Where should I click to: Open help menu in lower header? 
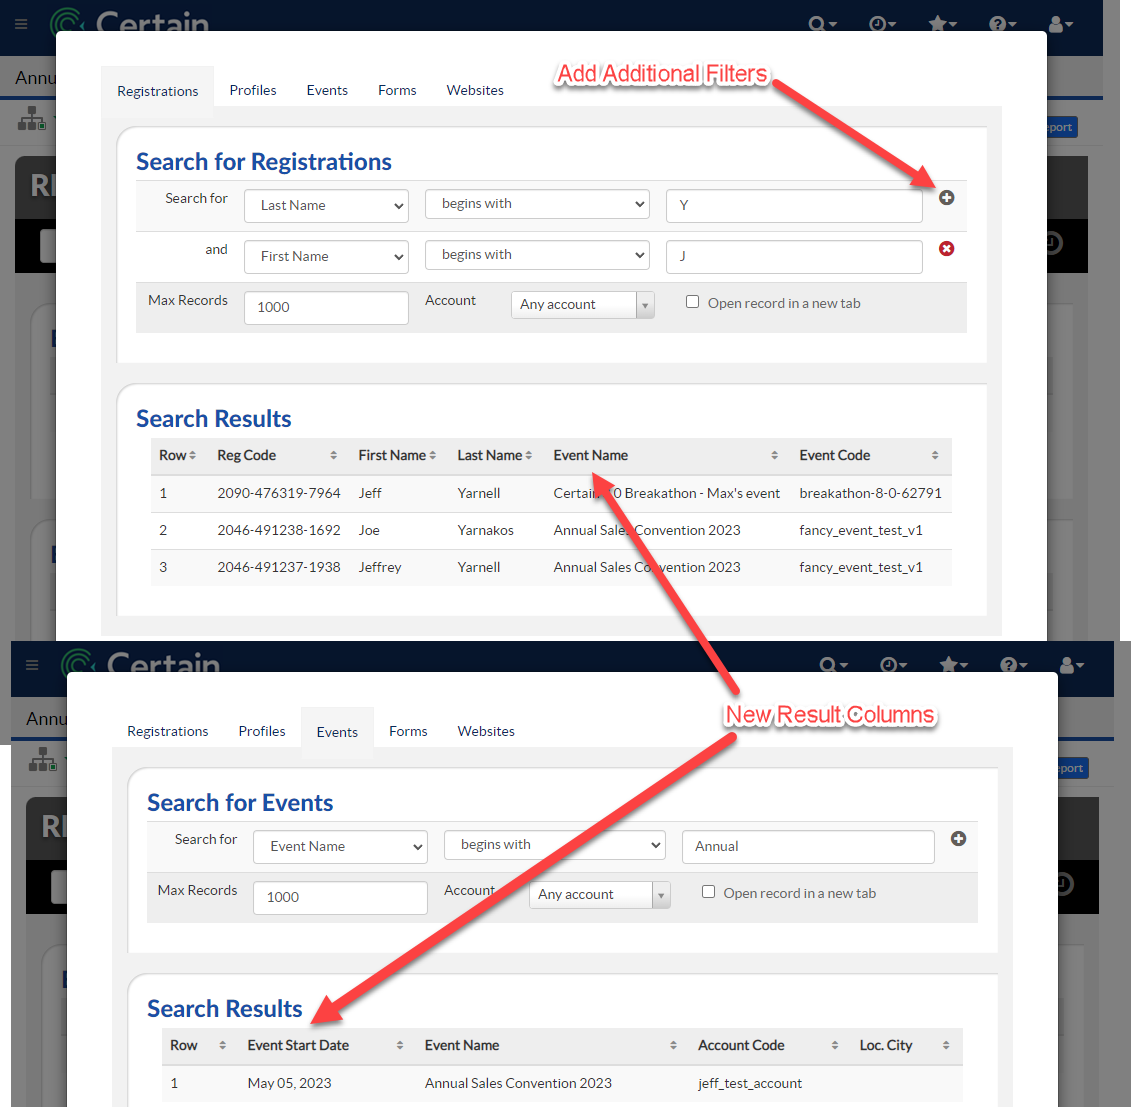(x=1013, y=665)
